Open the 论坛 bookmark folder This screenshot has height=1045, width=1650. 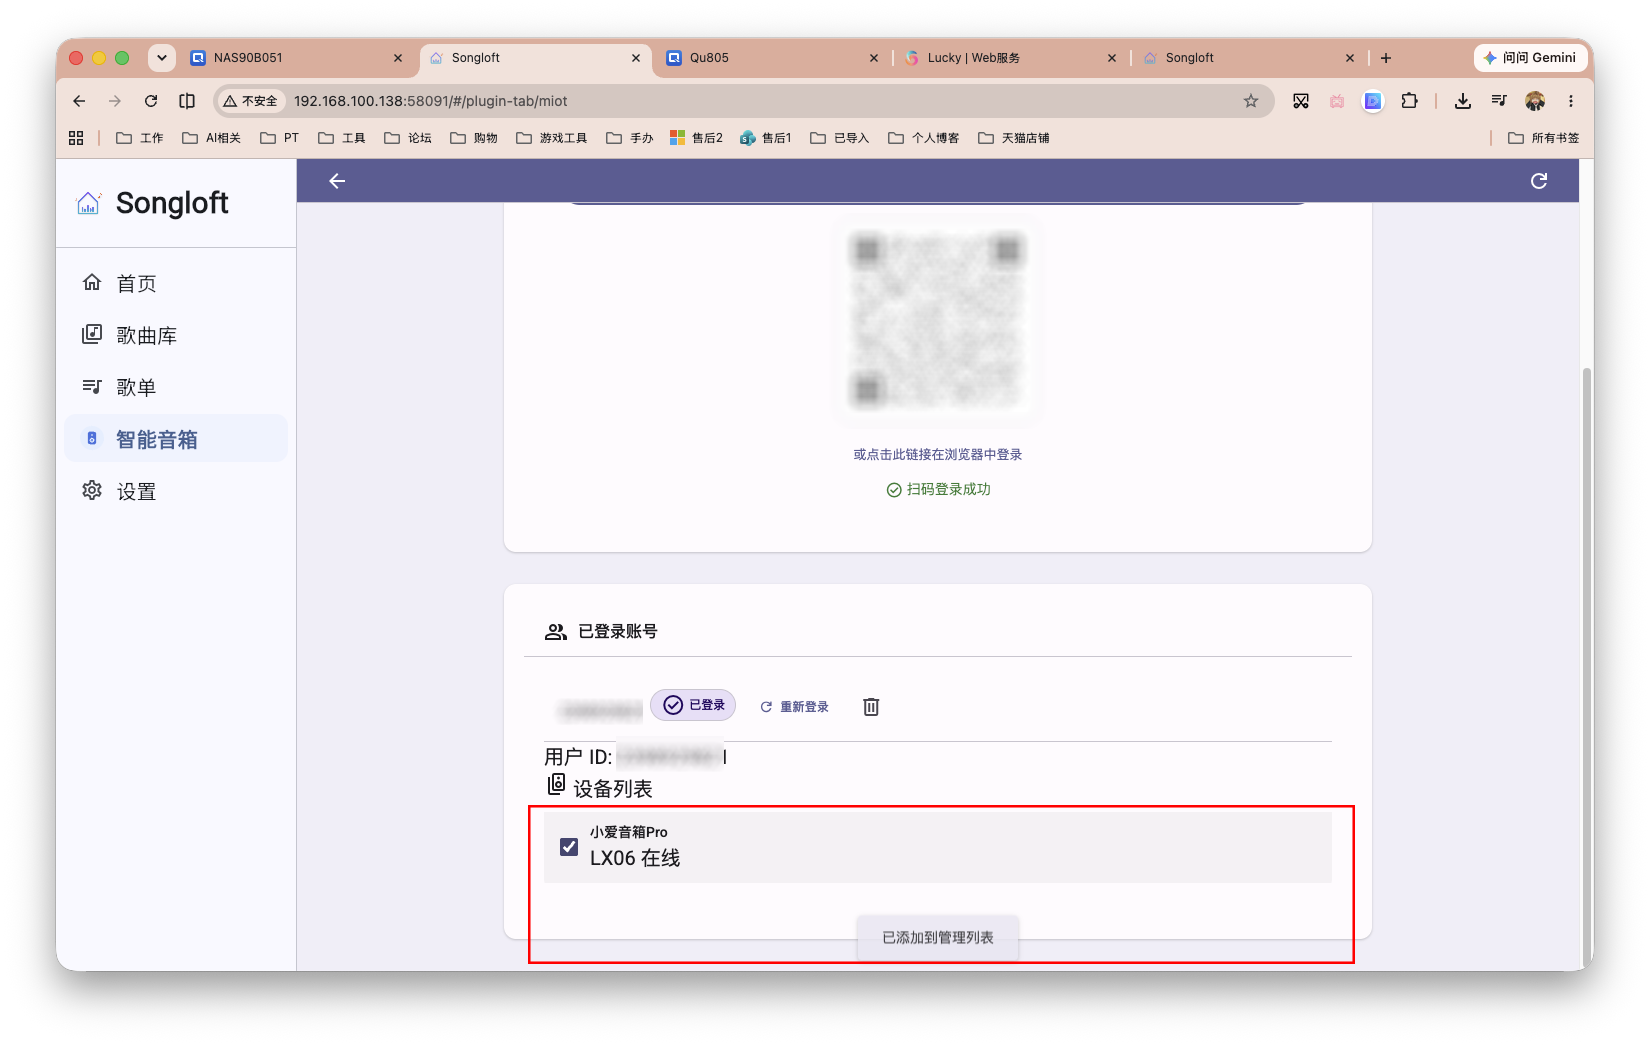[x=408, y=138]
